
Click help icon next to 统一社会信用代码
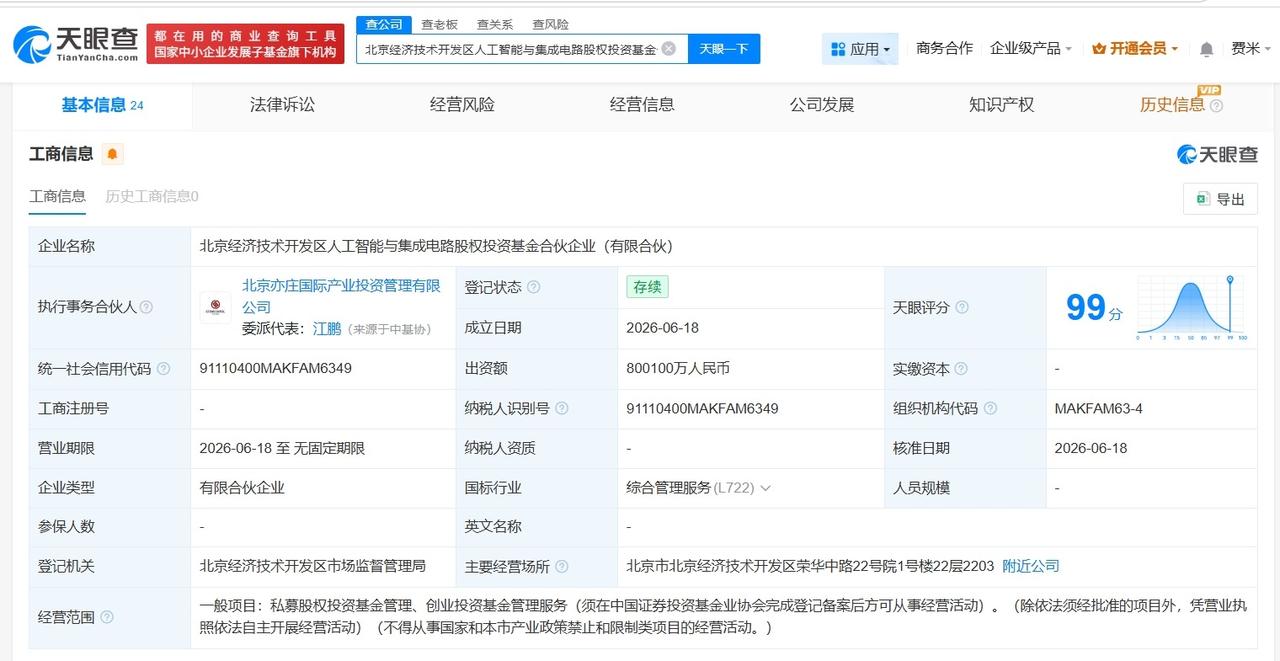pyautogui.click(x=164, y=369)
